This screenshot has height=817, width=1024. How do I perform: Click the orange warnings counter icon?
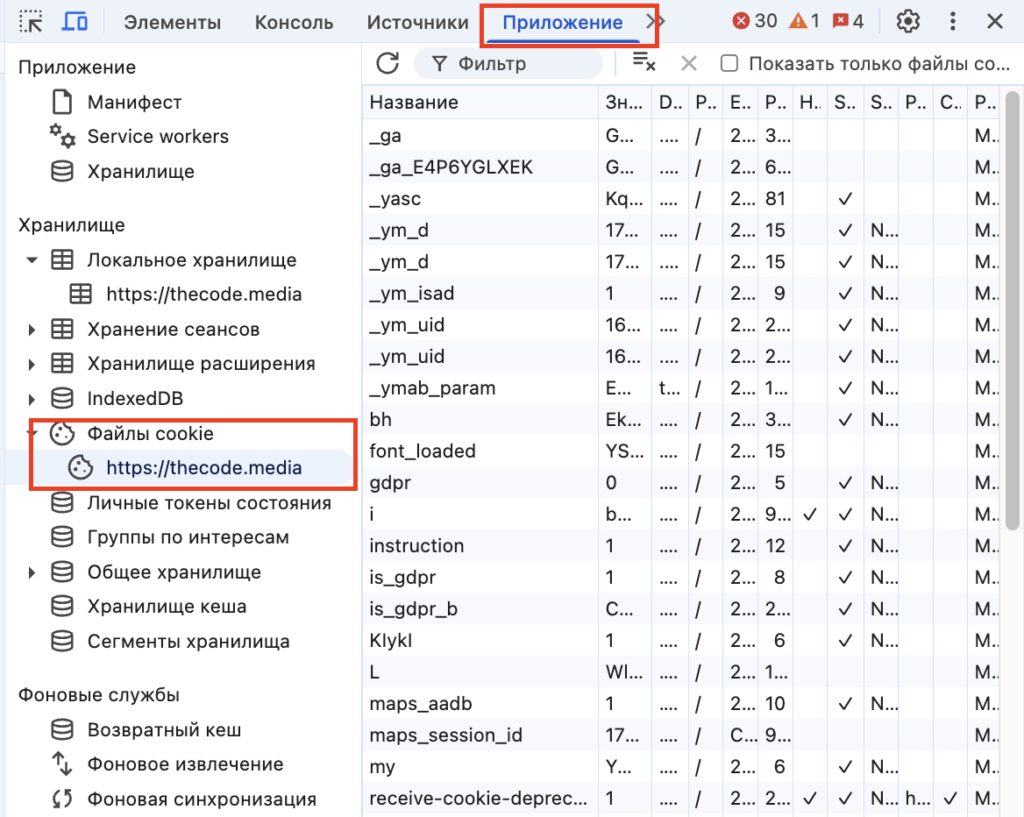(798, 22)
